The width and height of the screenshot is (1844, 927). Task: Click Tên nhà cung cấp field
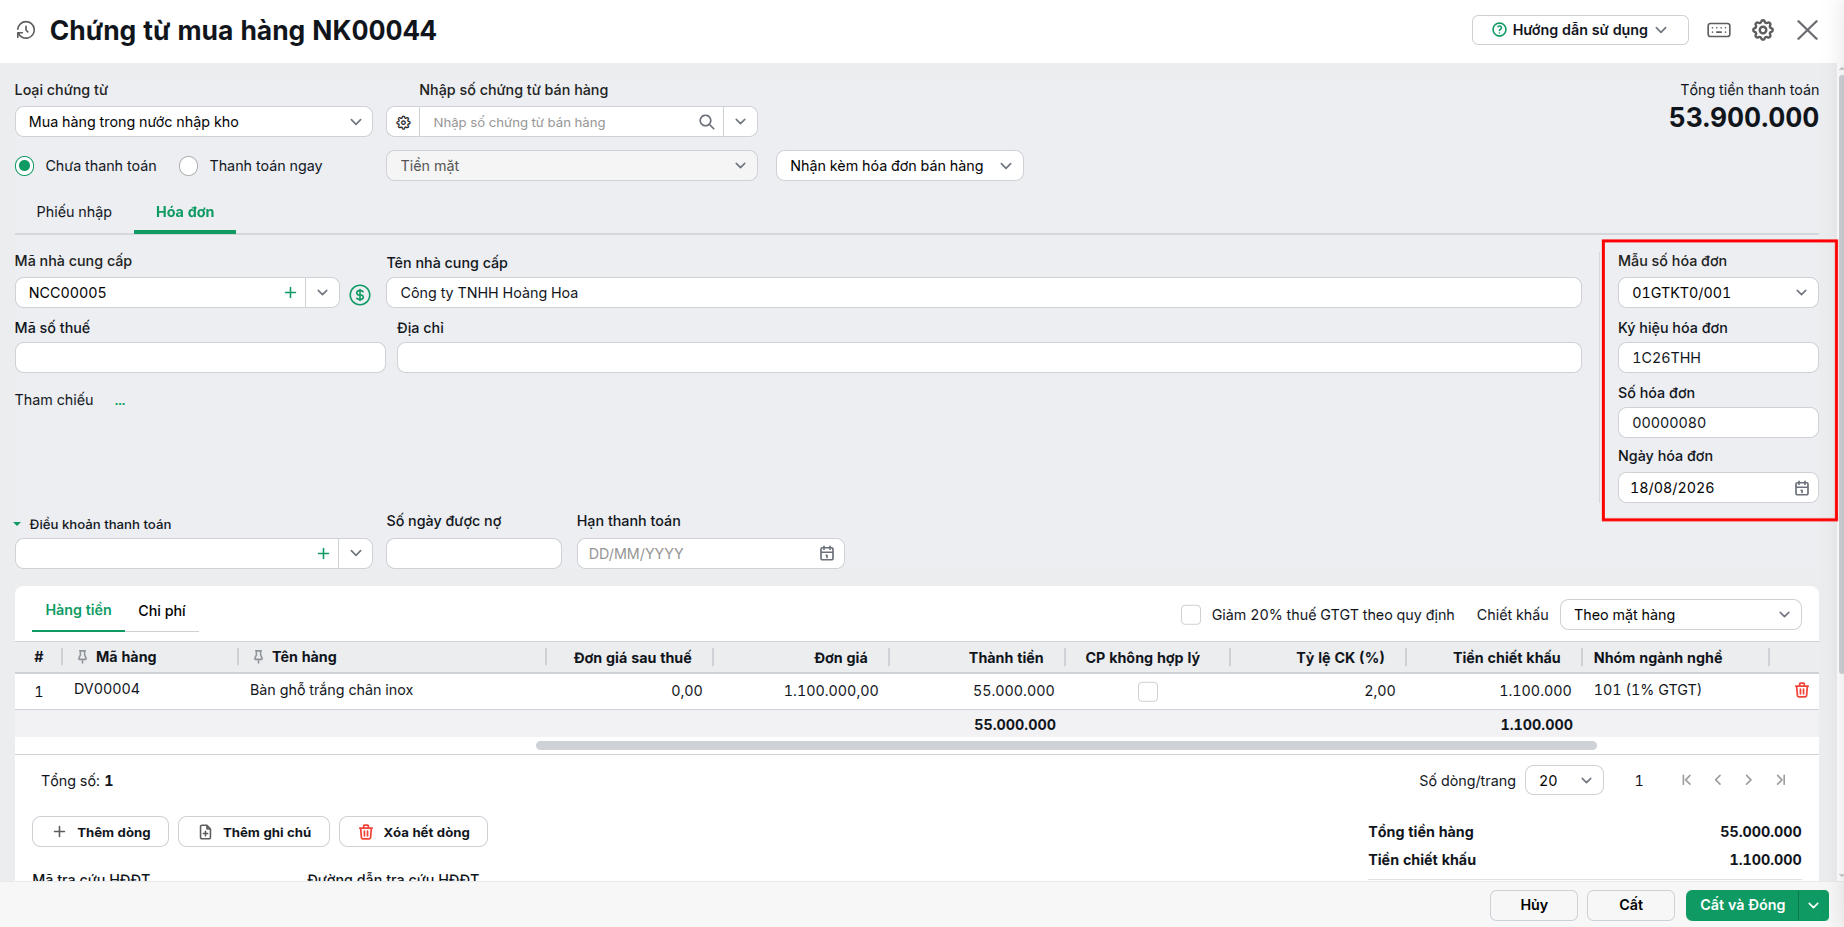984,293
